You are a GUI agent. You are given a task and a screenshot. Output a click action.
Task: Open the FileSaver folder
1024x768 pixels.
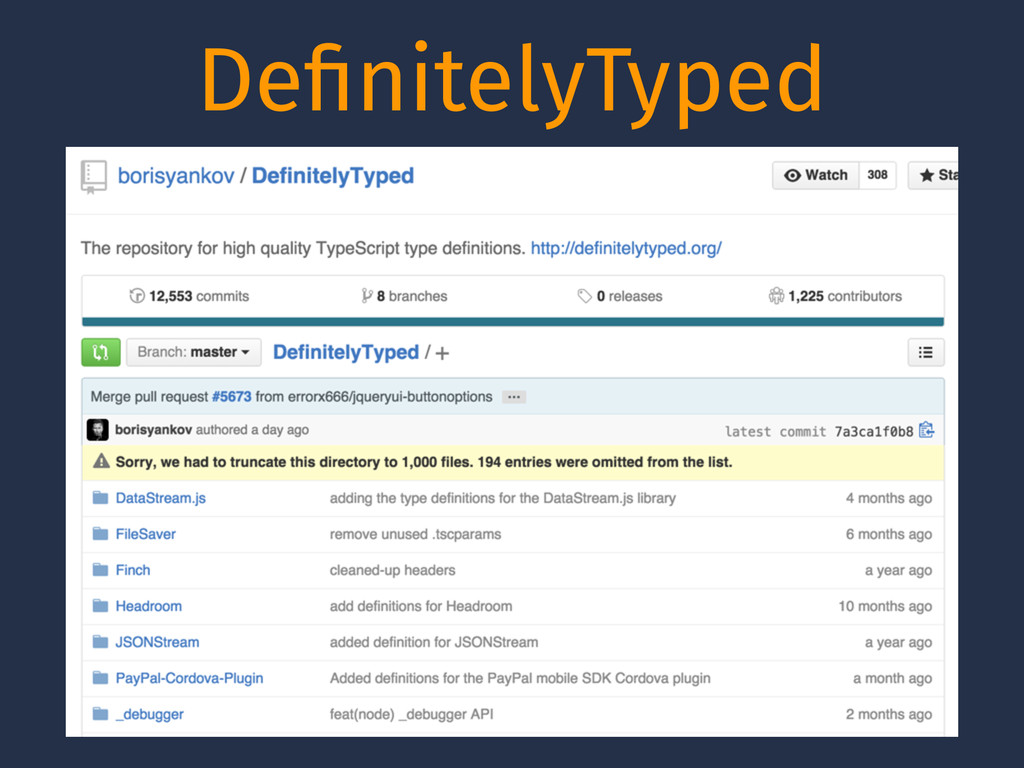146,534
